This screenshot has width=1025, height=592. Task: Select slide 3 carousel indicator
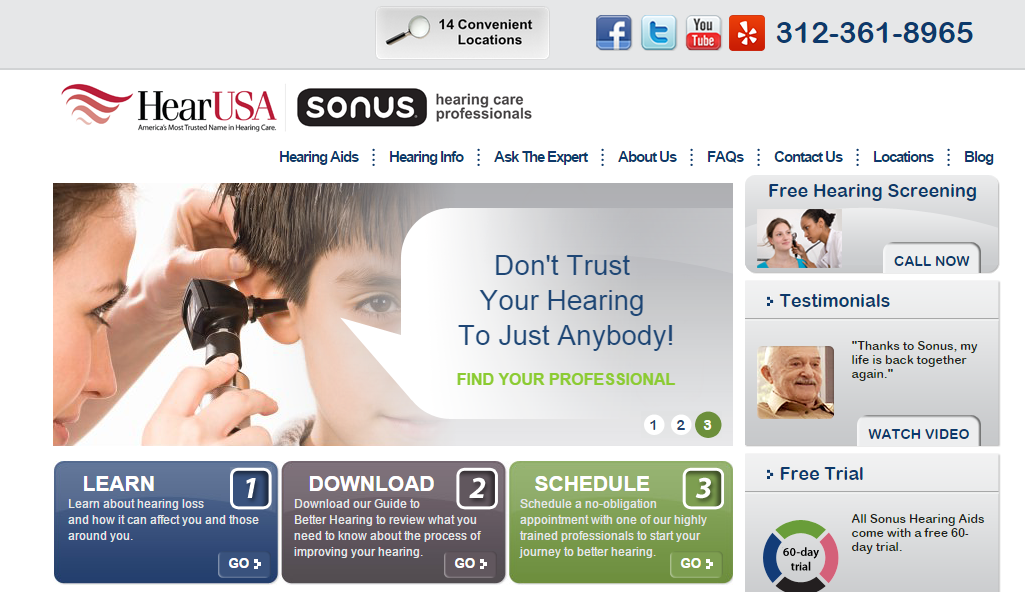[x=707, y=425]
